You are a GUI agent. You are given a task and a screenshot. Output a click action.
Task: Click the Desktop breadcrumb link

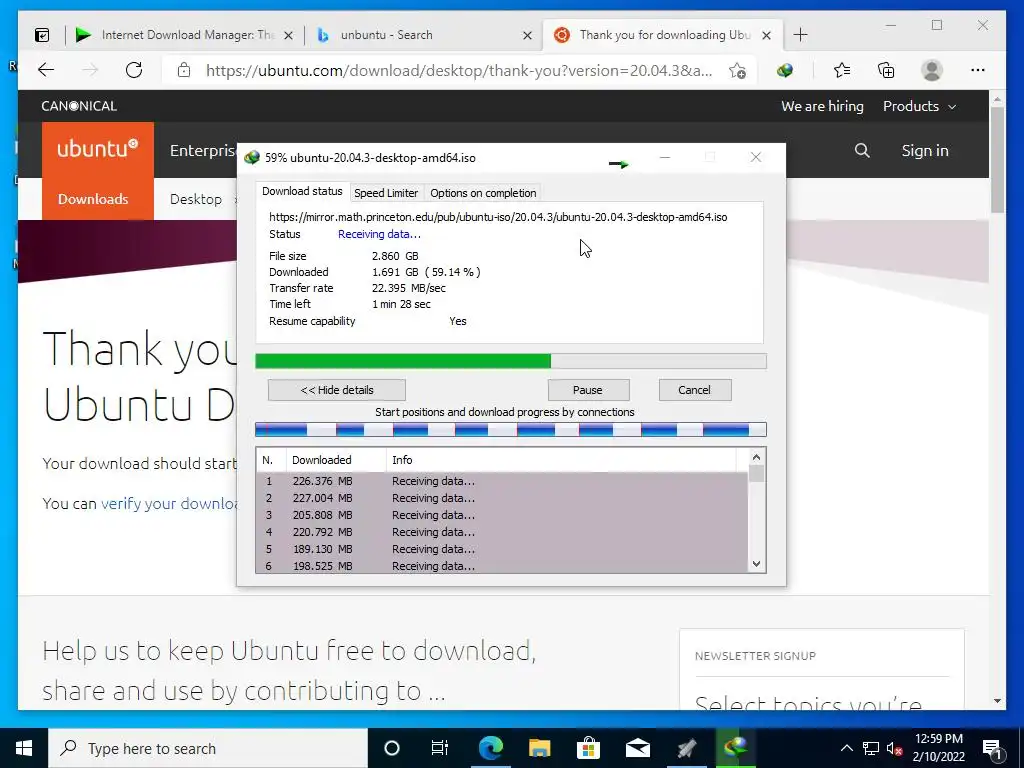point(196,199)
